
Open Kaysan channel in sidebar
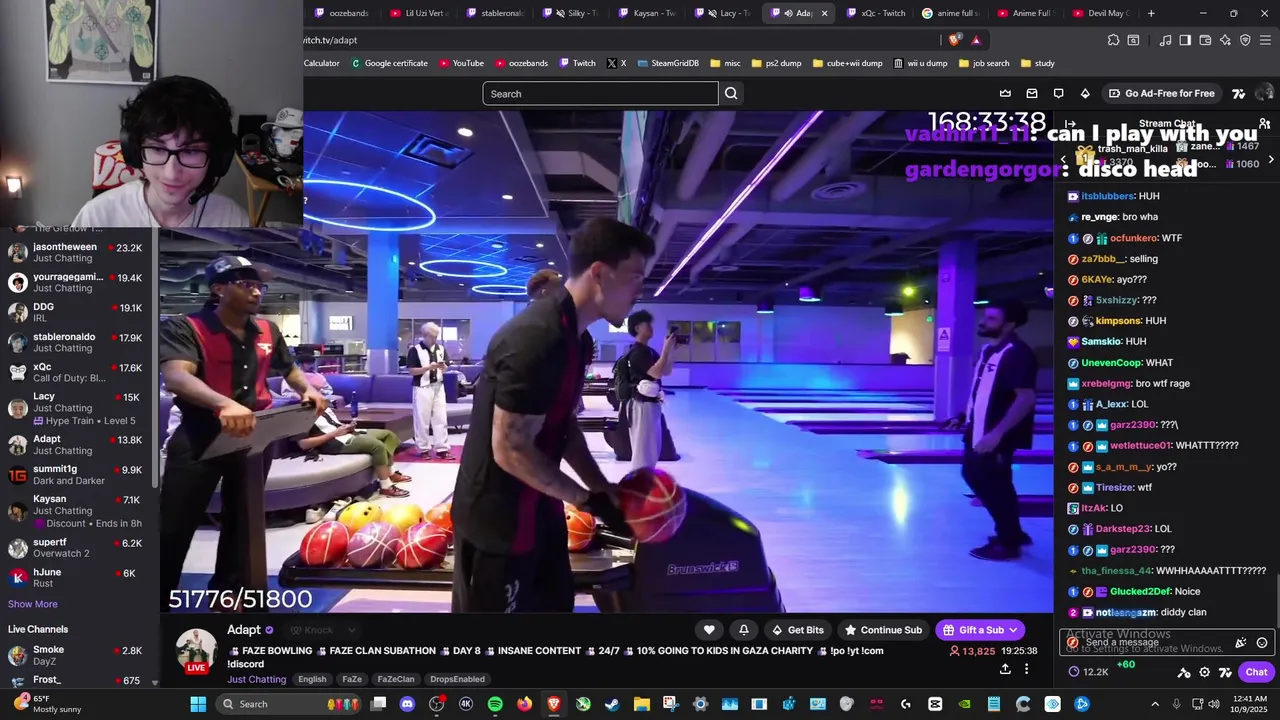click(x=76, y=510)
